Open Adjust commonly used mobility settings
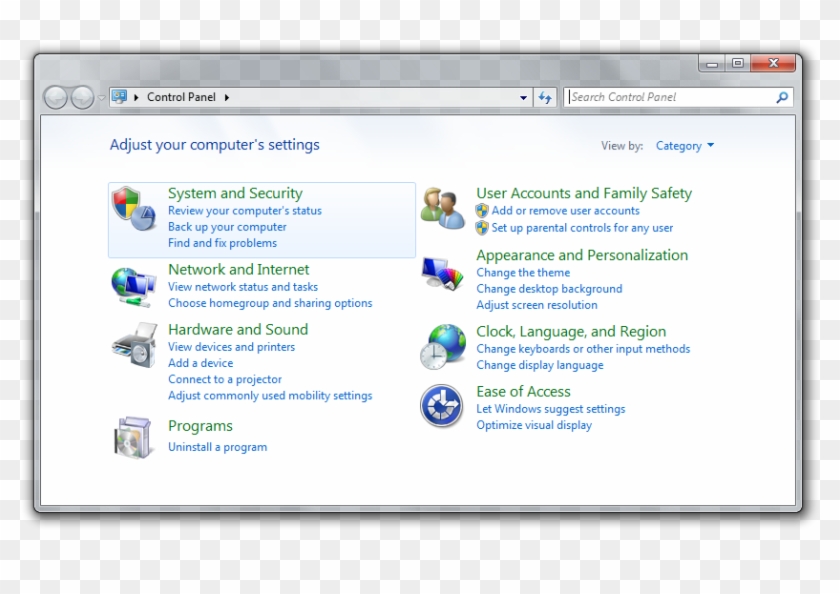Viewport: 840px width, 594px height. click(x=270, y=395)
